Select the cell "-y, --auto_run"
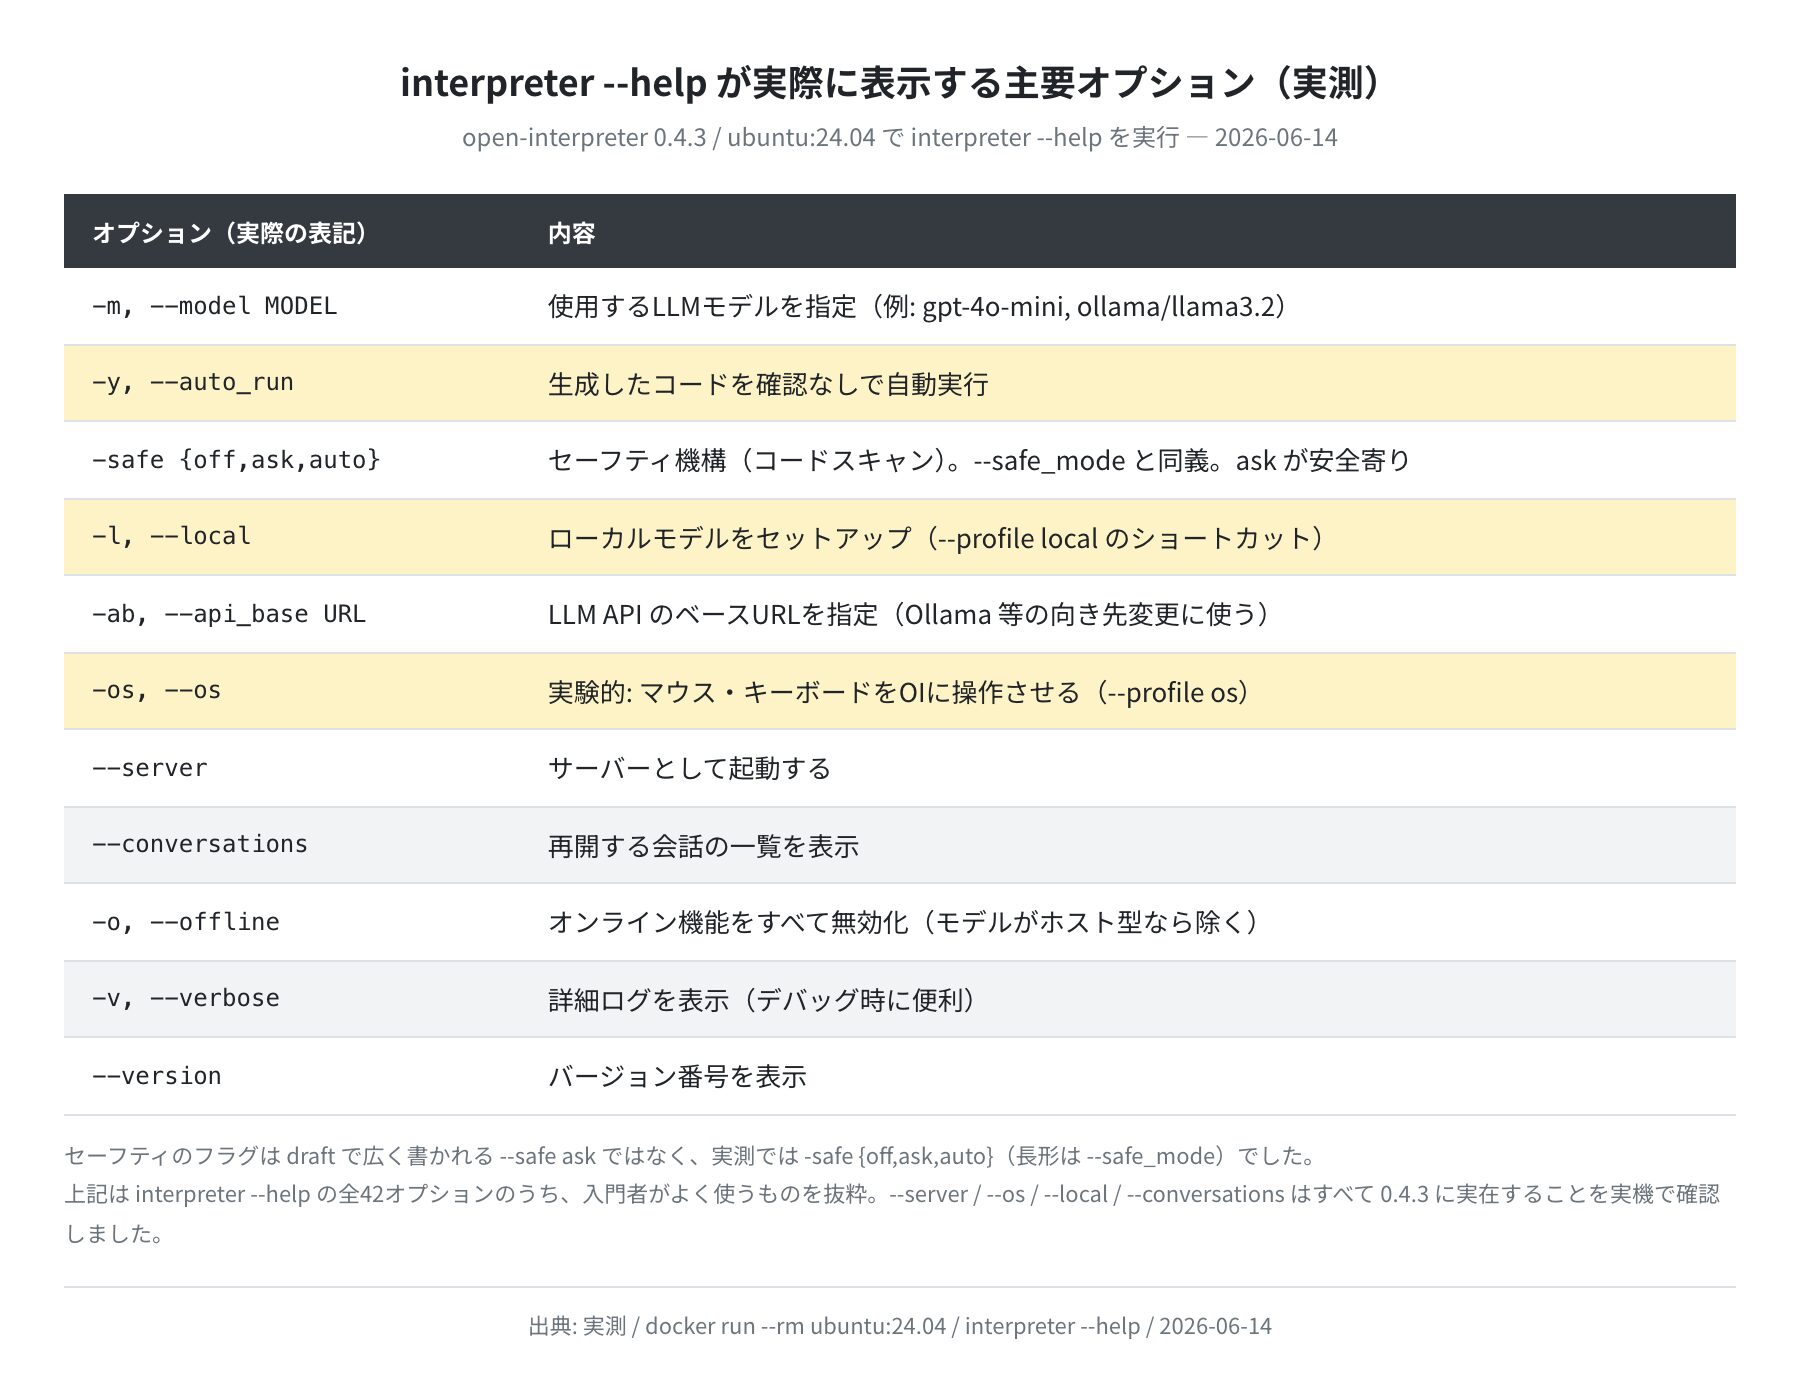Screen dimensions: 1800x1382 pyautogui.click(x=193, y=383)
